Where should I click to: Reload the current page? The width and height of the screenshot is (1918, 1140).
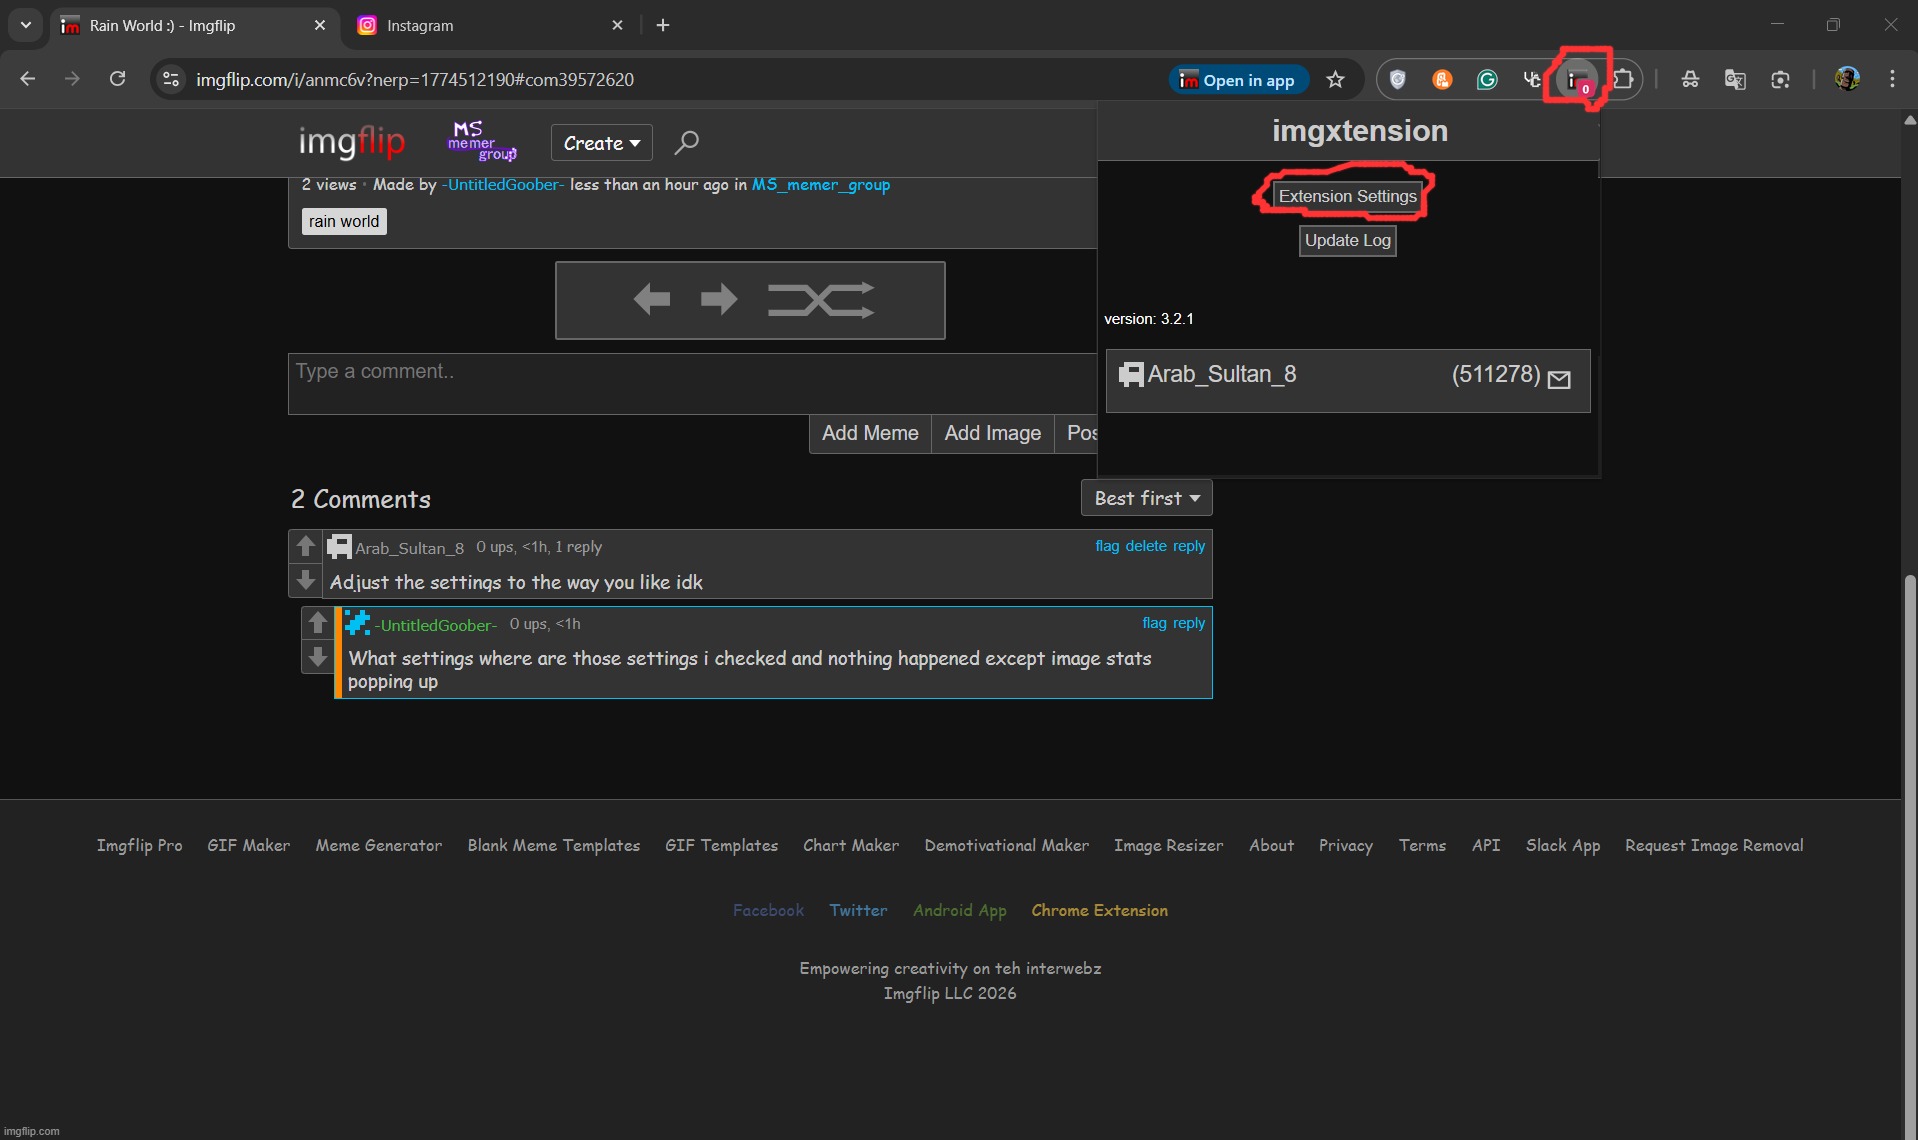coord(117,79)
